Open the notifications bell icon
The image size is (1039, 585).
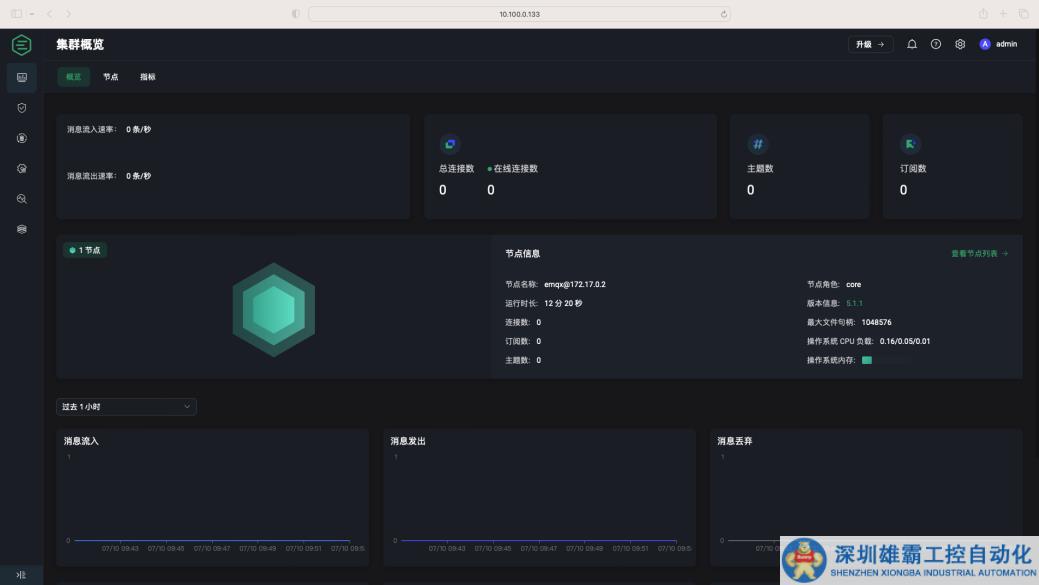(x=911, y=44)
